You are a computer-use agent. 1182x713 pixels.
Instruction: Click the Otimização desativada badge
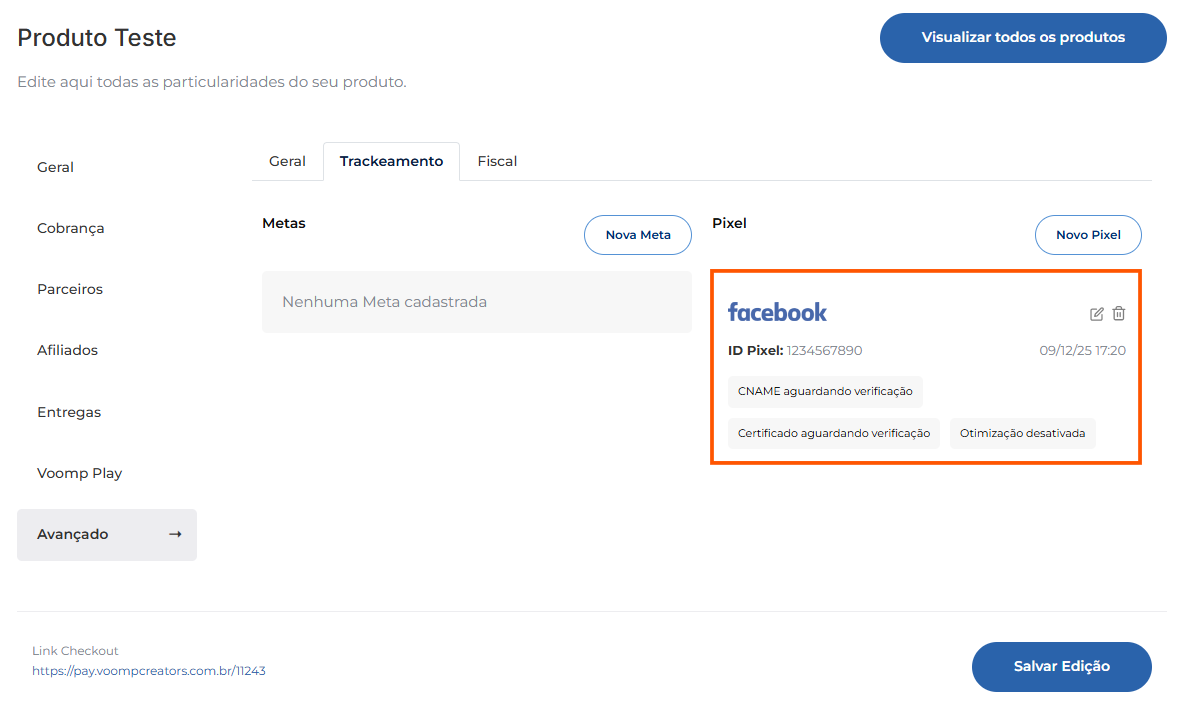(x=1022, y=433)
